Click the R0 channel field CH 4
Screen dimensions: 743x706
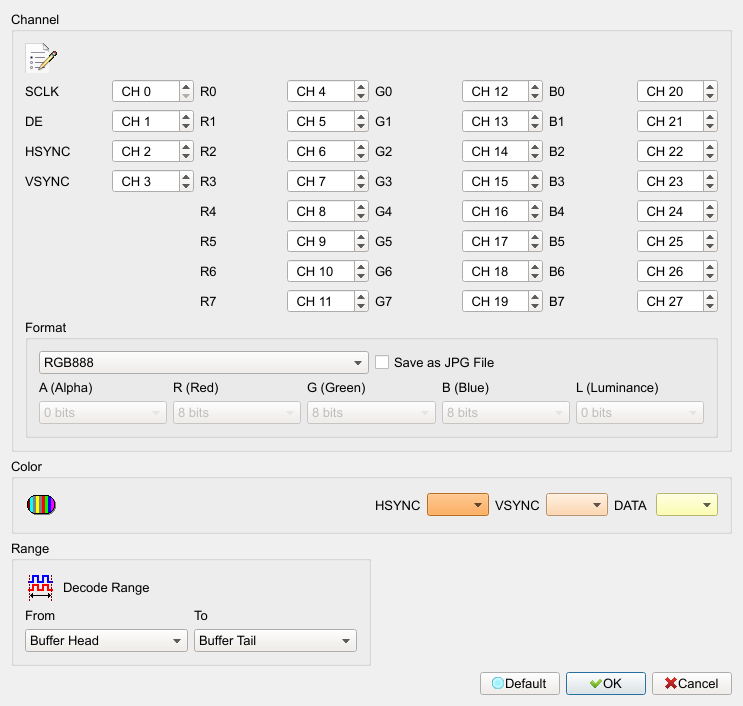[x=321, y=91]
